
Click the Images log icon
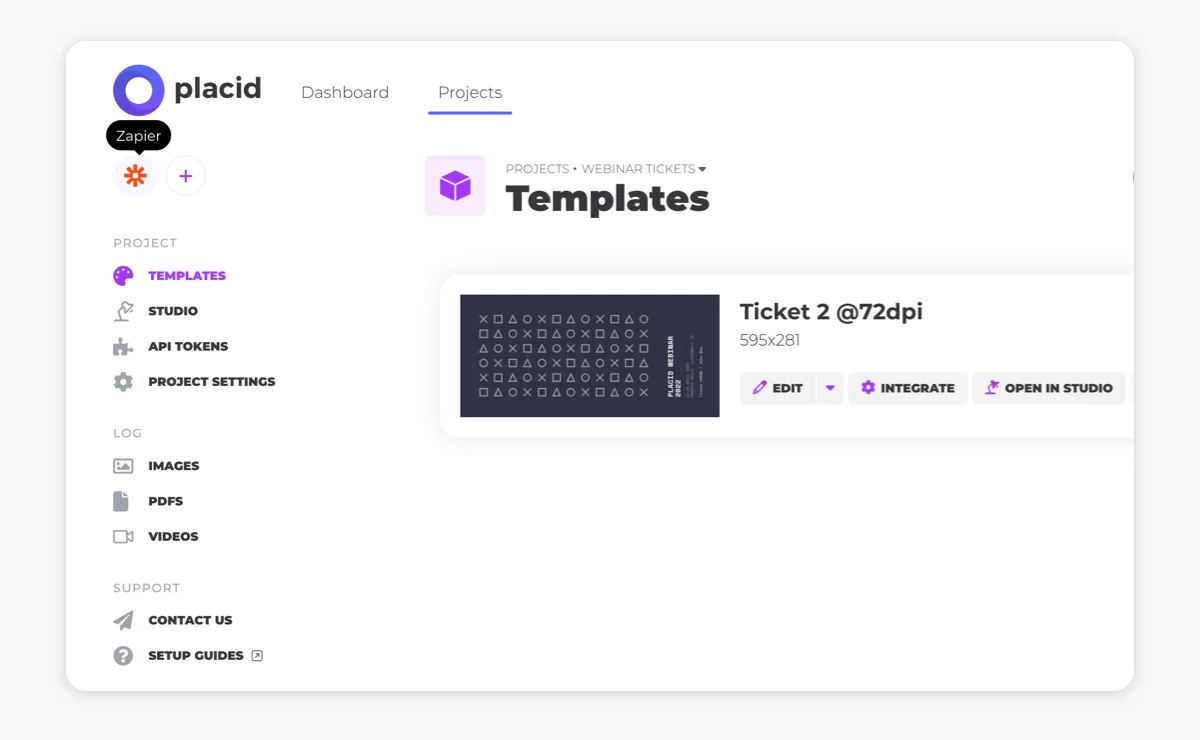(x=123, y=466)
